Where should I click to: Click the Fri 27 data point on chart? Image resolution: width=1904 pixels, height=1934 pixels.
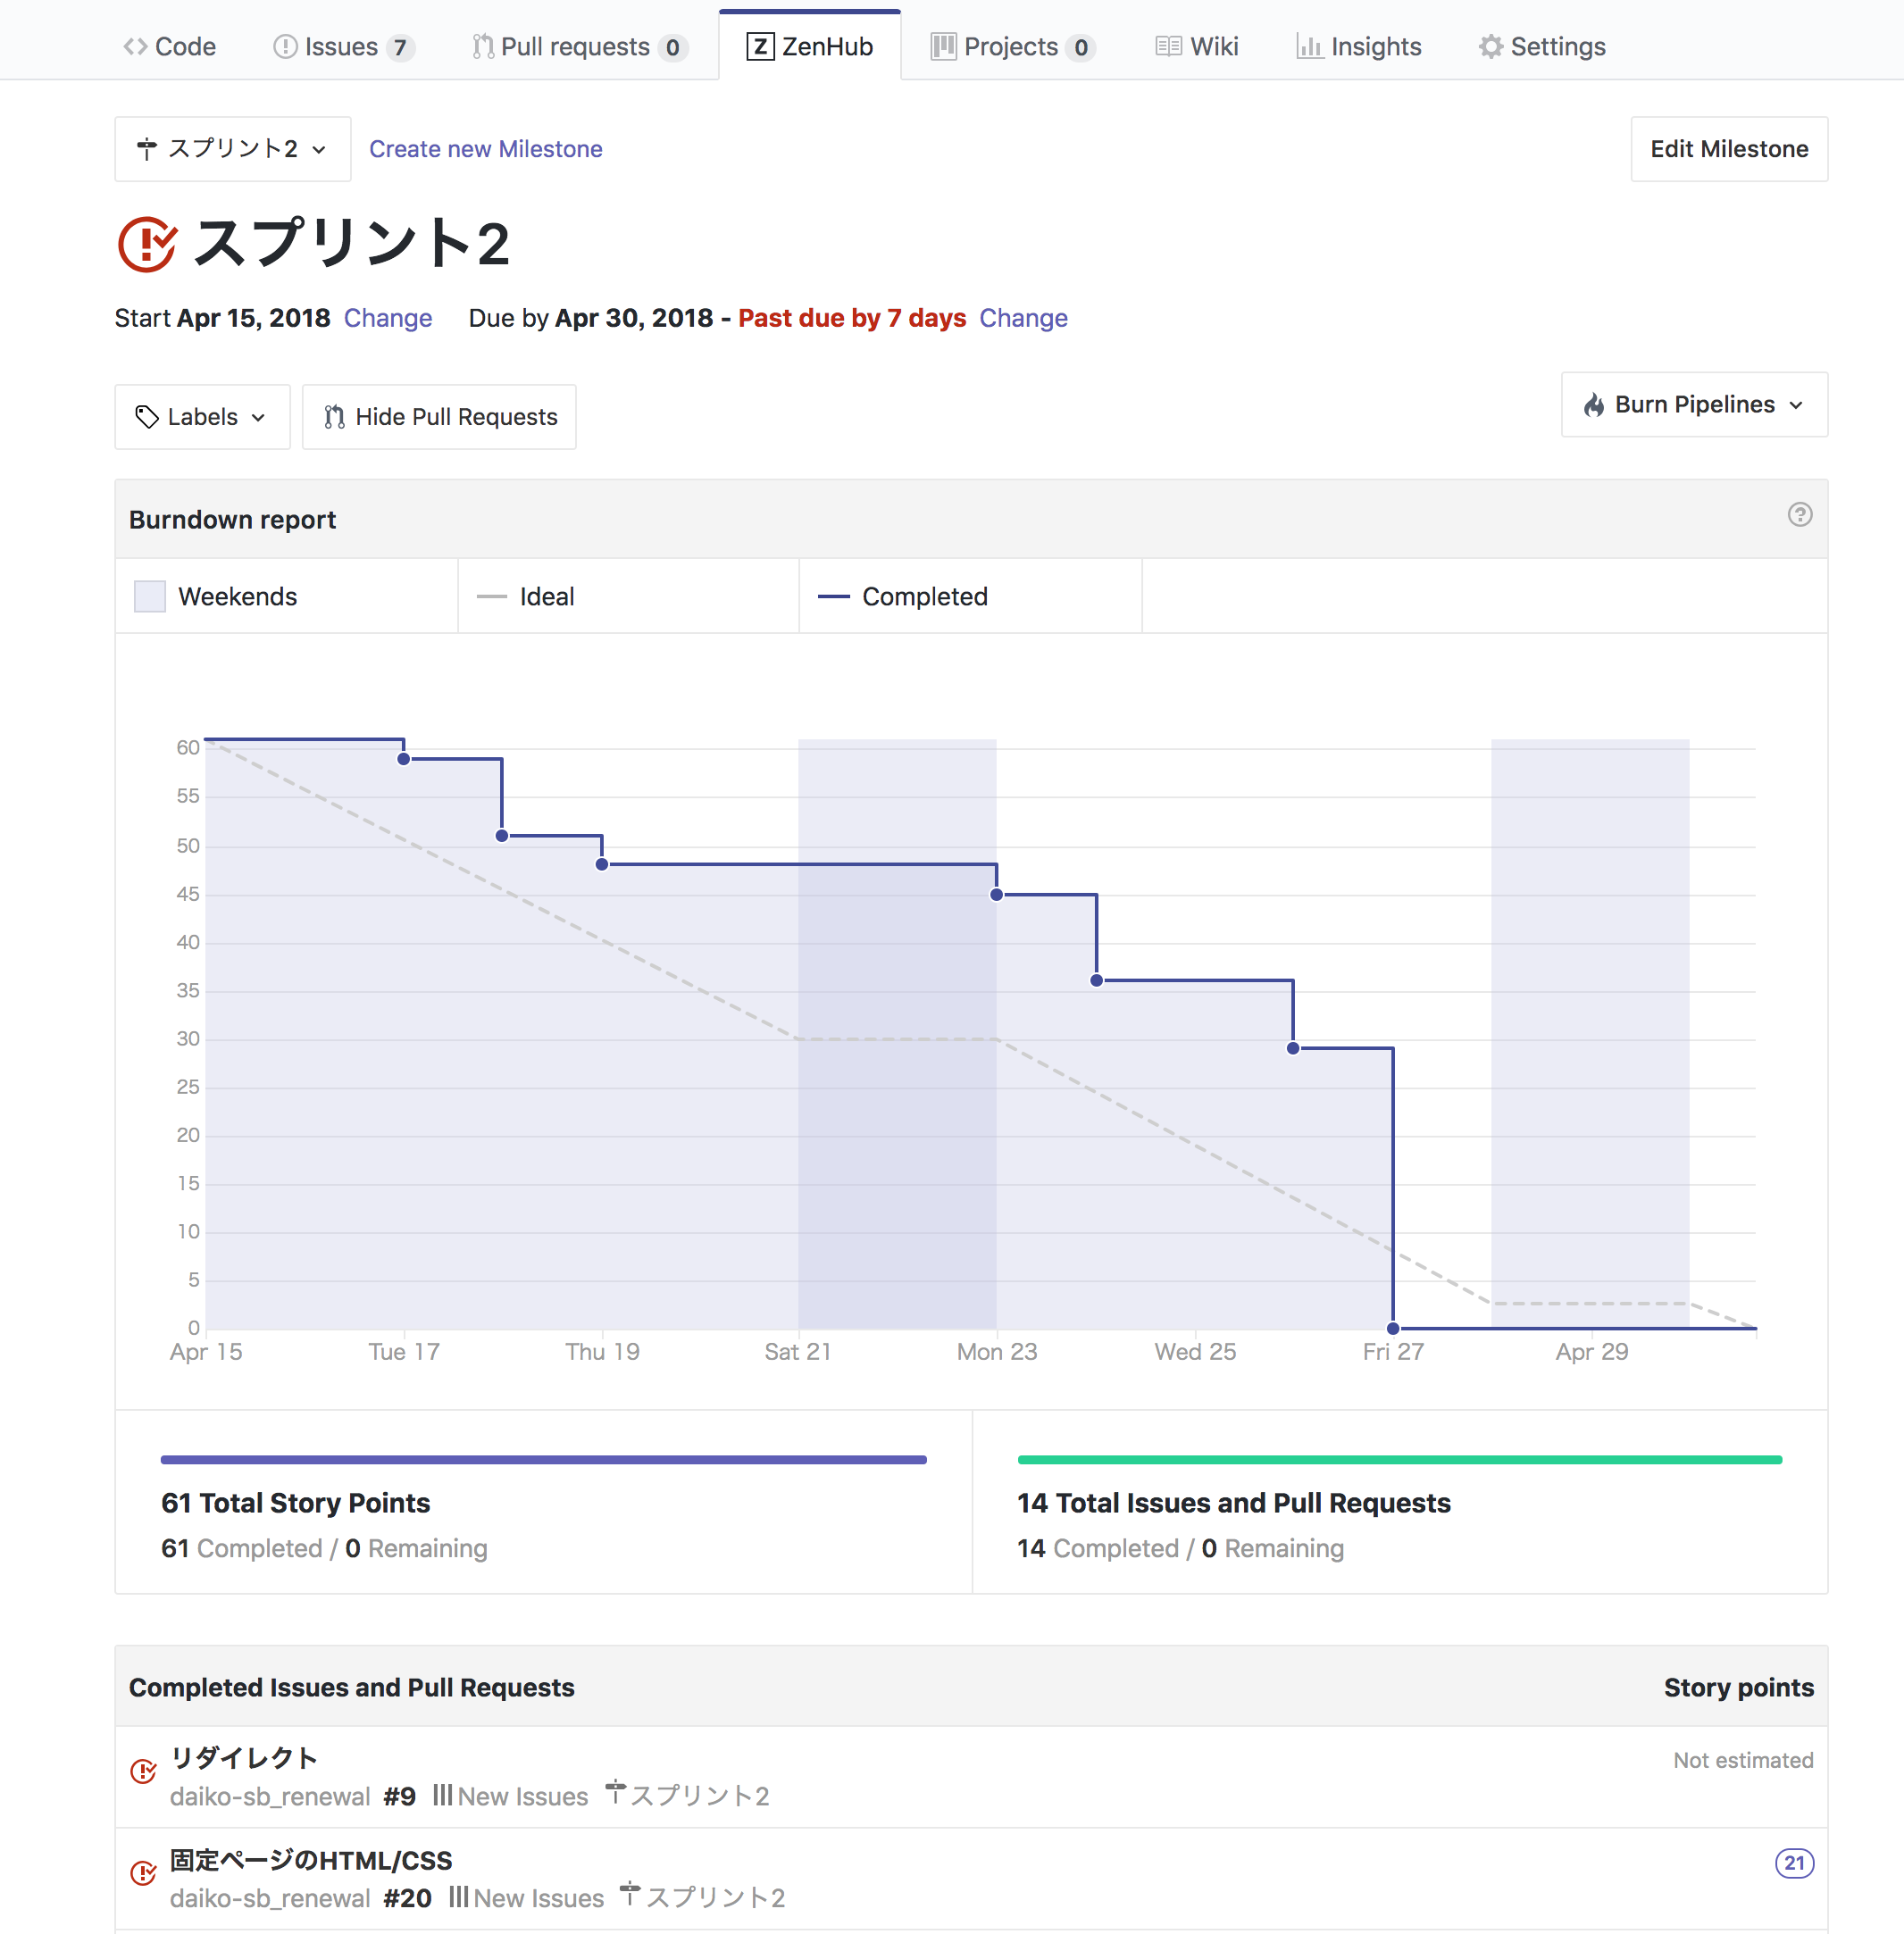point(1393,1328)
